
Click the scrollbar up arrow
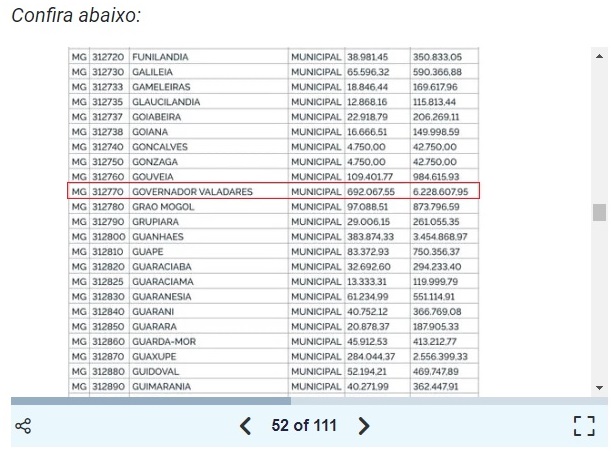(x=599, y=56)
